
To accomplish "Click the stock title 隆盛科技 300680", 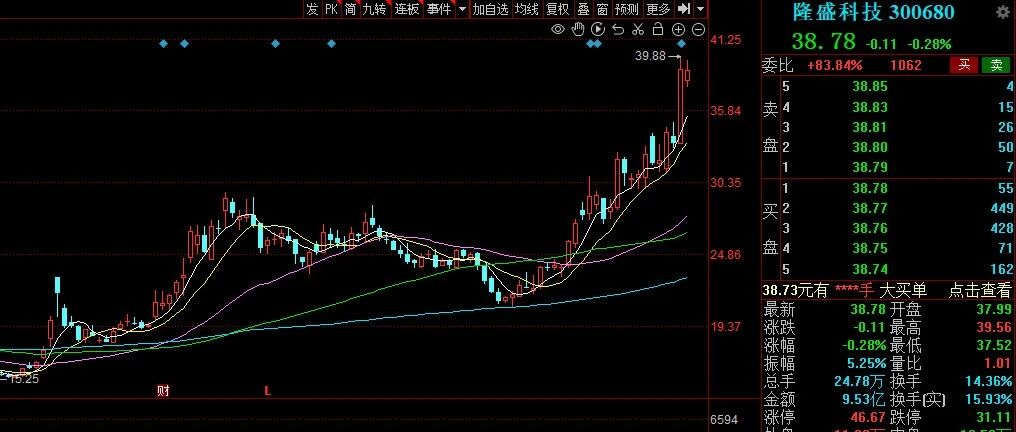I will click(x=873, y=12).
